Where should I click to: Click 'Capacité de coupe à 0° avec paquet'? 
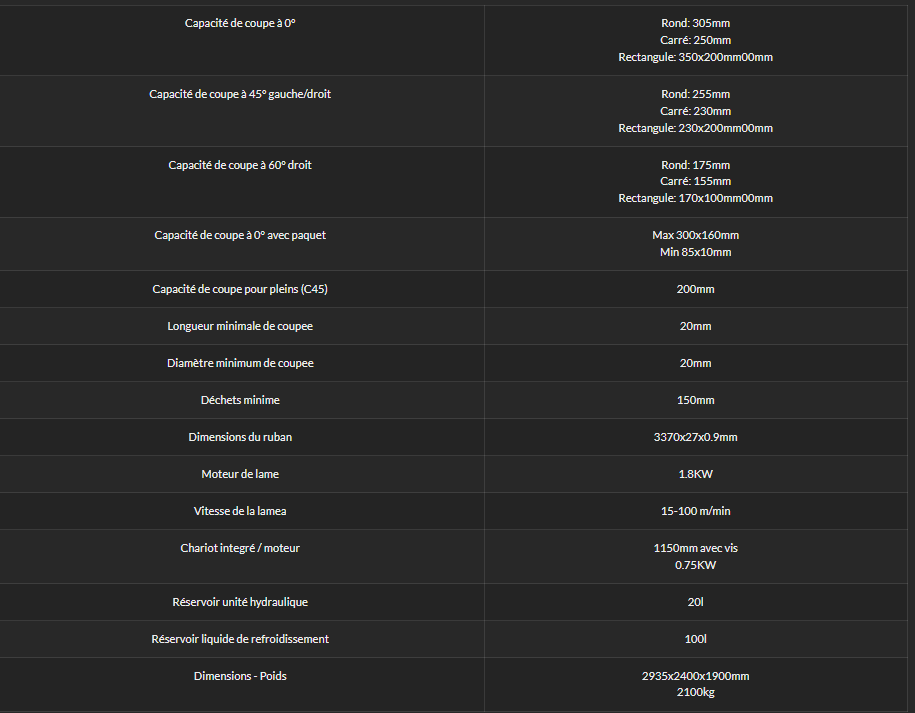(240, 235)
